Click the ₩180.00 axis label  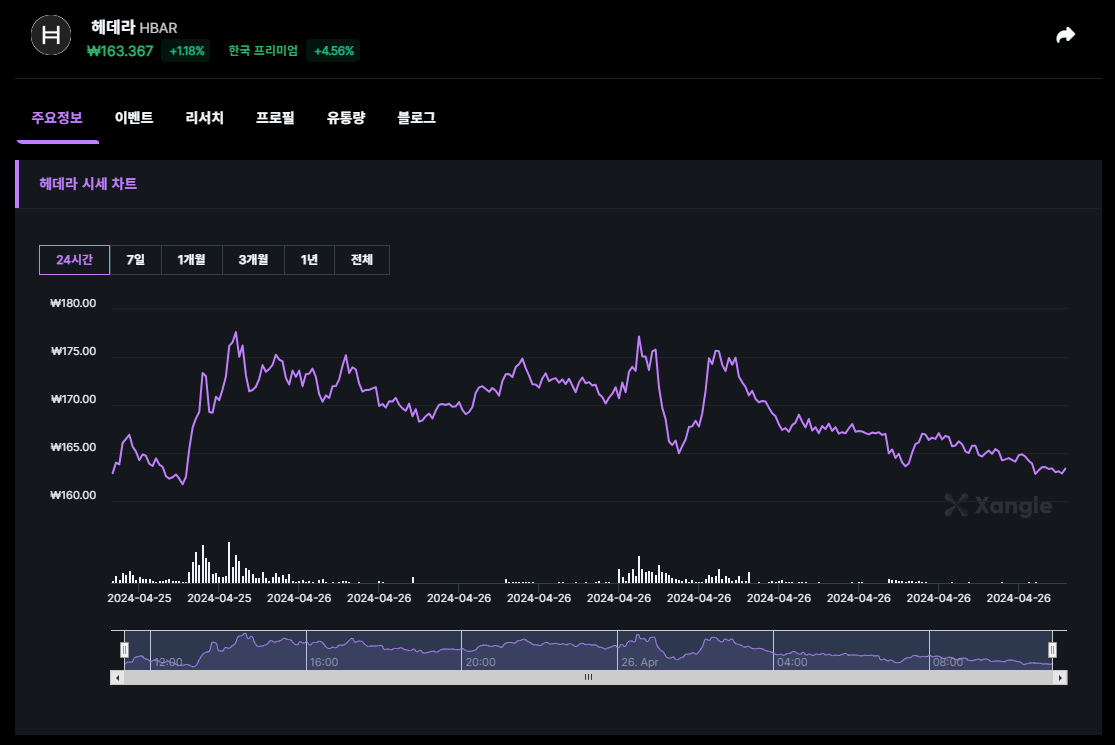73,304
